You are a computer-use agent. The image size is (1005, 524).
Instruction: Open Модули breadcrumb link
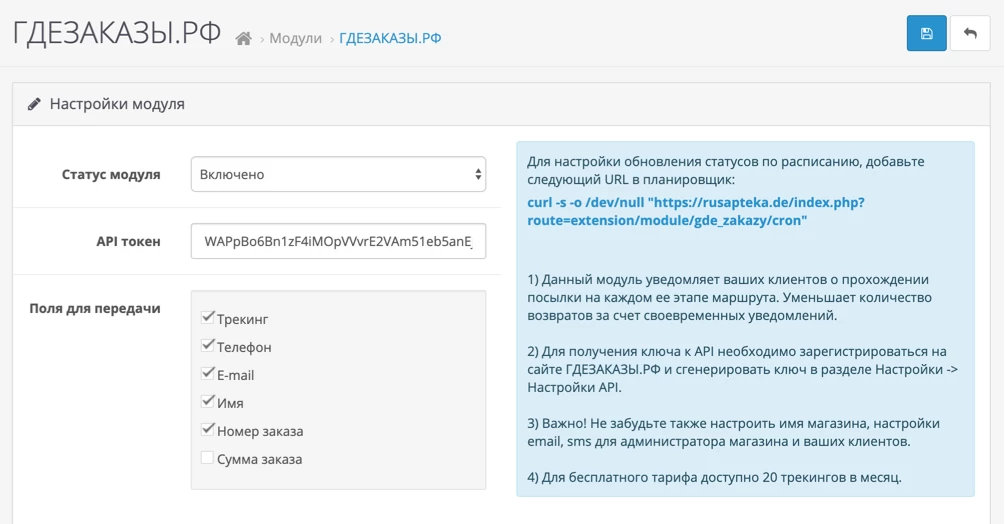[x=295, y=38]
